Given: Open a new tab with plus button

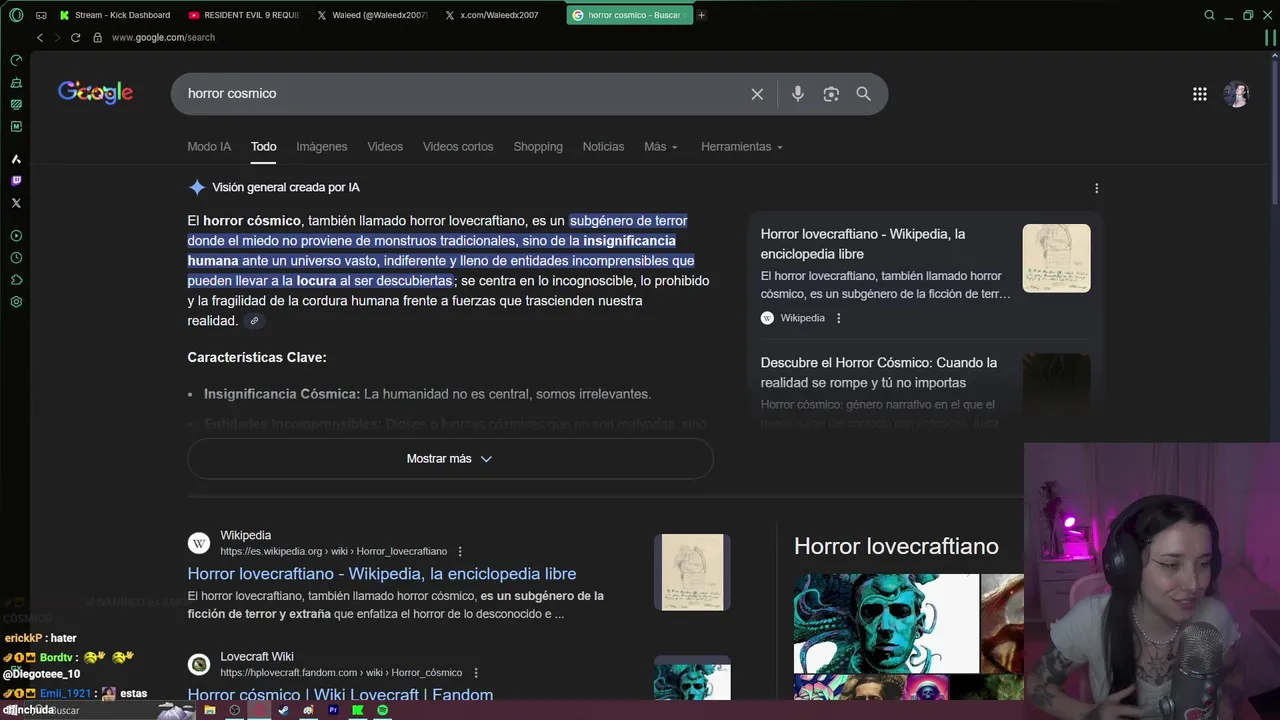Looking at the screenshot, I should click(701, 15).
